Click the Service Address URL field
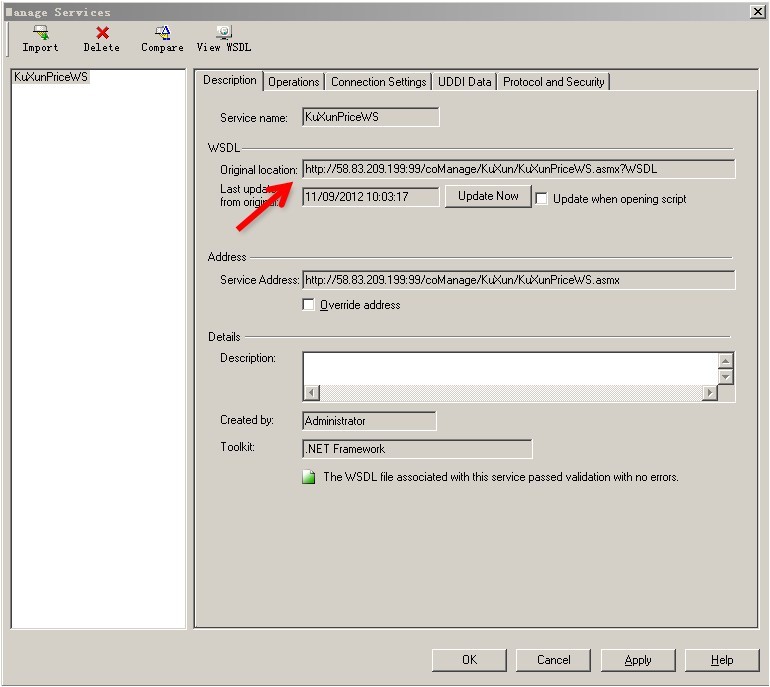This screenshot has width=770, height=687. click(519, 280)
